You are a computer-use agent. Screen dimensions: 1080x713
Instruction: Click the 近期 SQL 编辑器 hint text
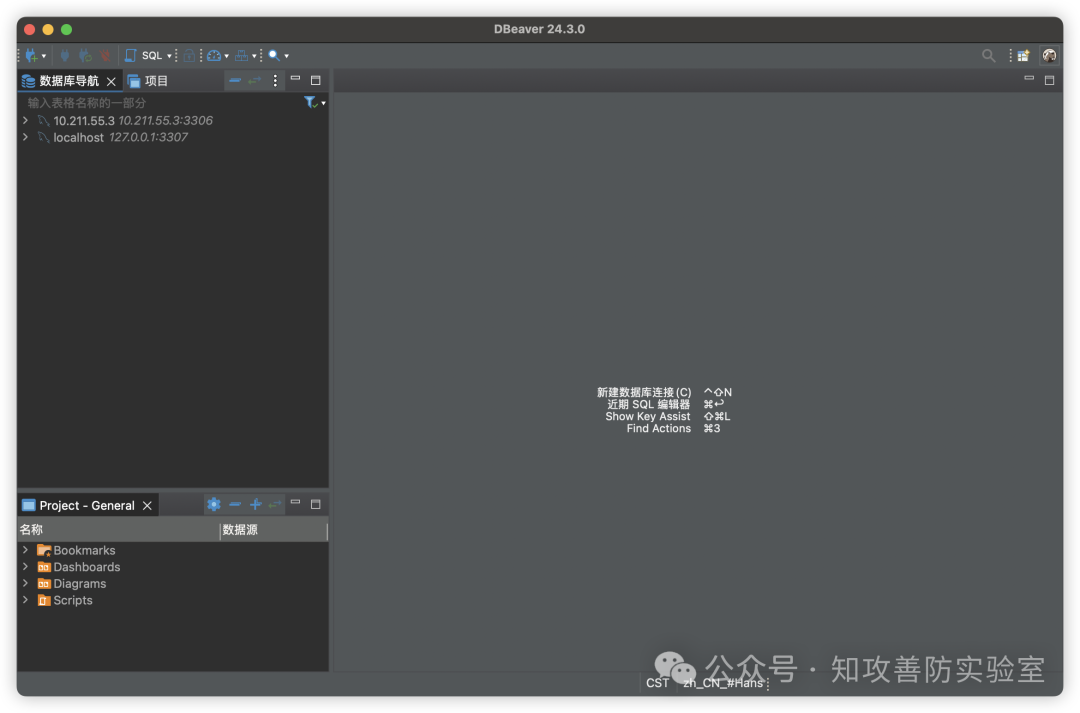click(648, 404)
